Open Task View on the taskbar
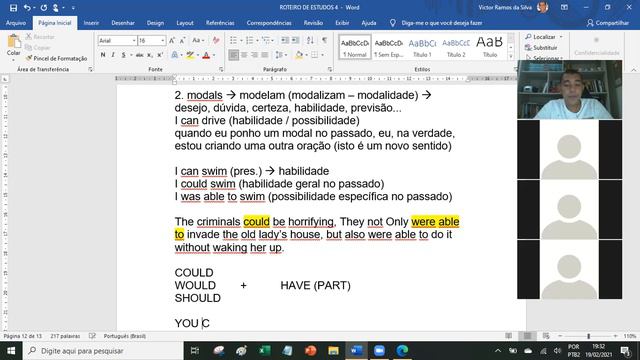This screenshot has height=360, width=640. click(x=195, y=351)
